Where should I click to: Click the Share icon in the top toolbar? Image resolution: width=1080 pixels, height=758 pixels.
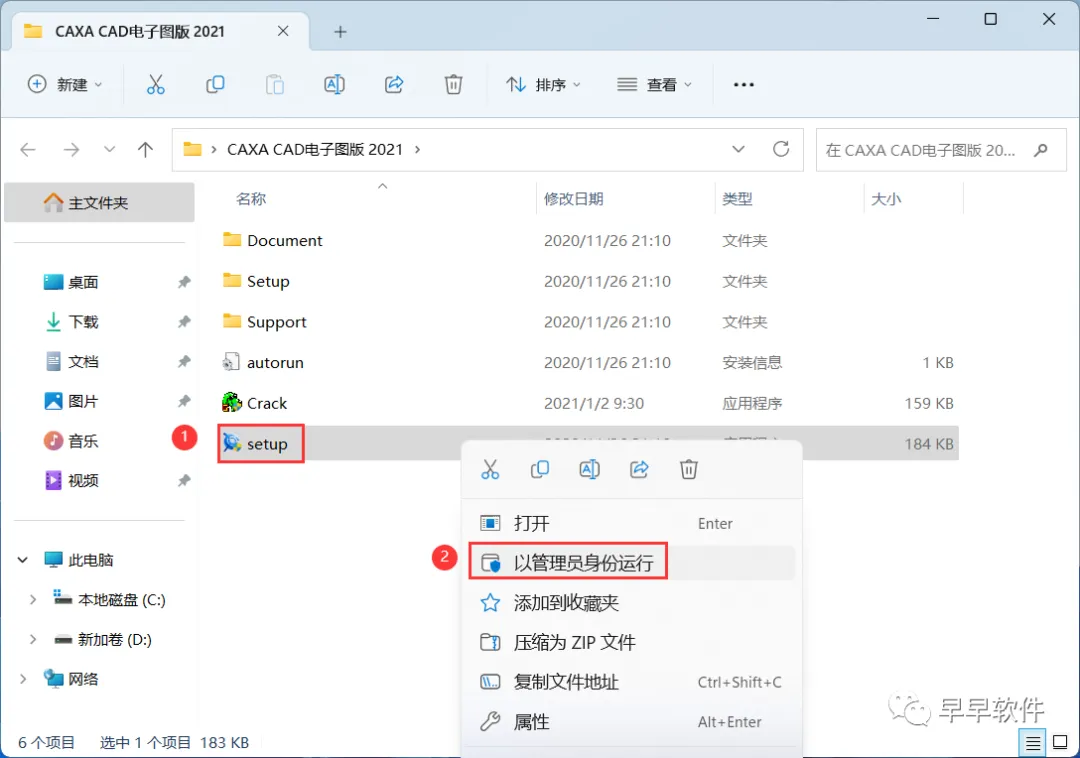point(394,85)
